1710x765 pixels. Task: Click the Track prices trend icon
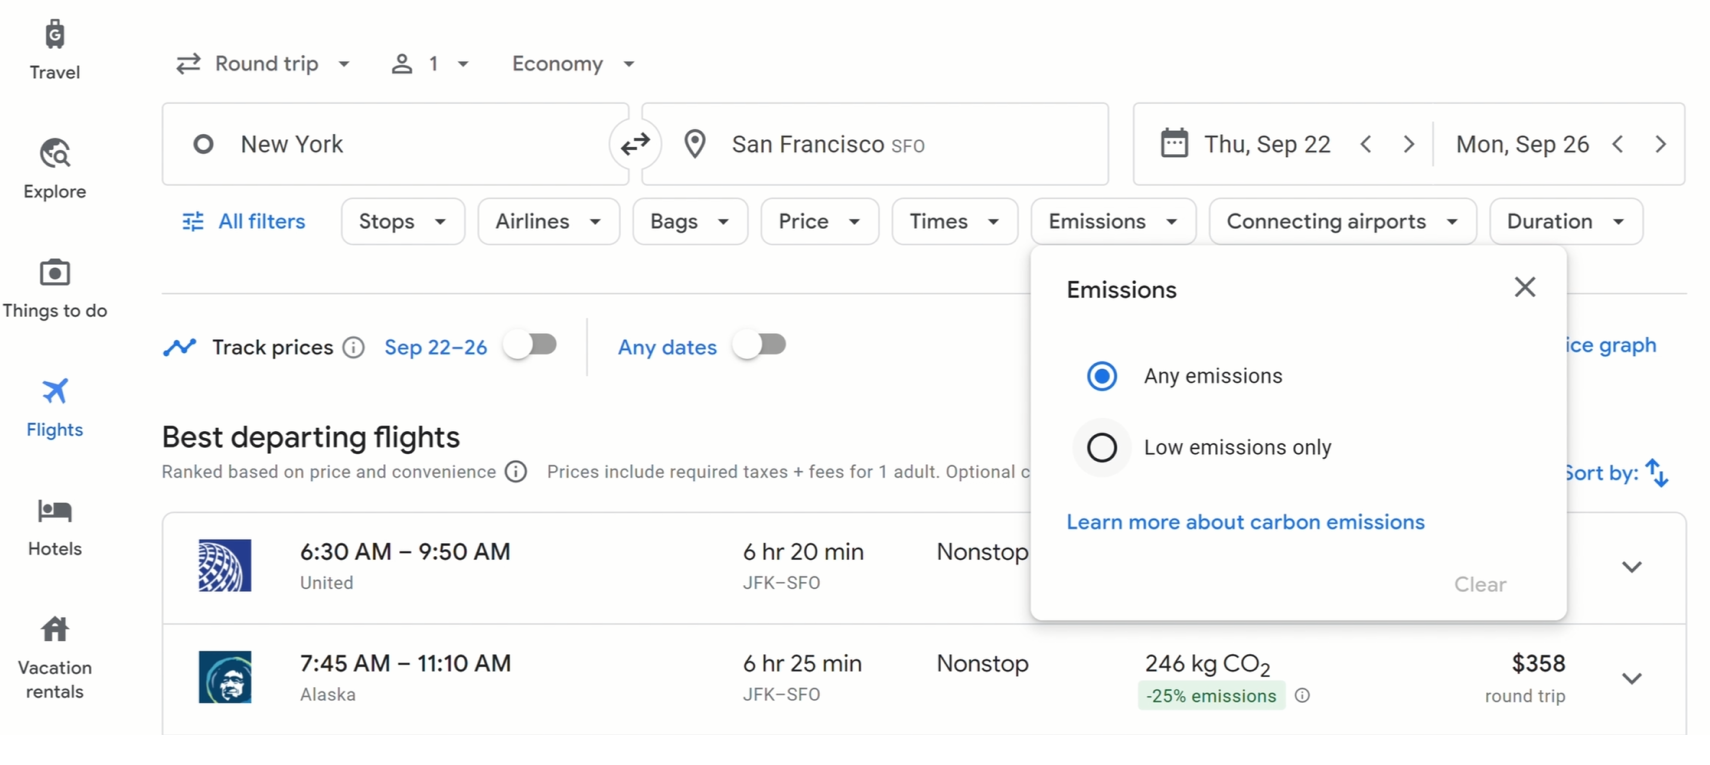[x=180, y=347]
